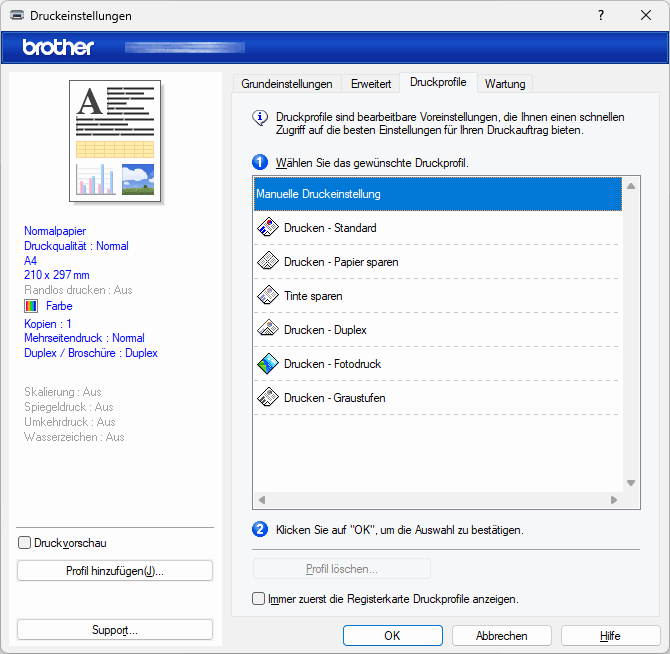Confirm with the OK button
This screenshot has width=670, height=654.
coord(392,636)
